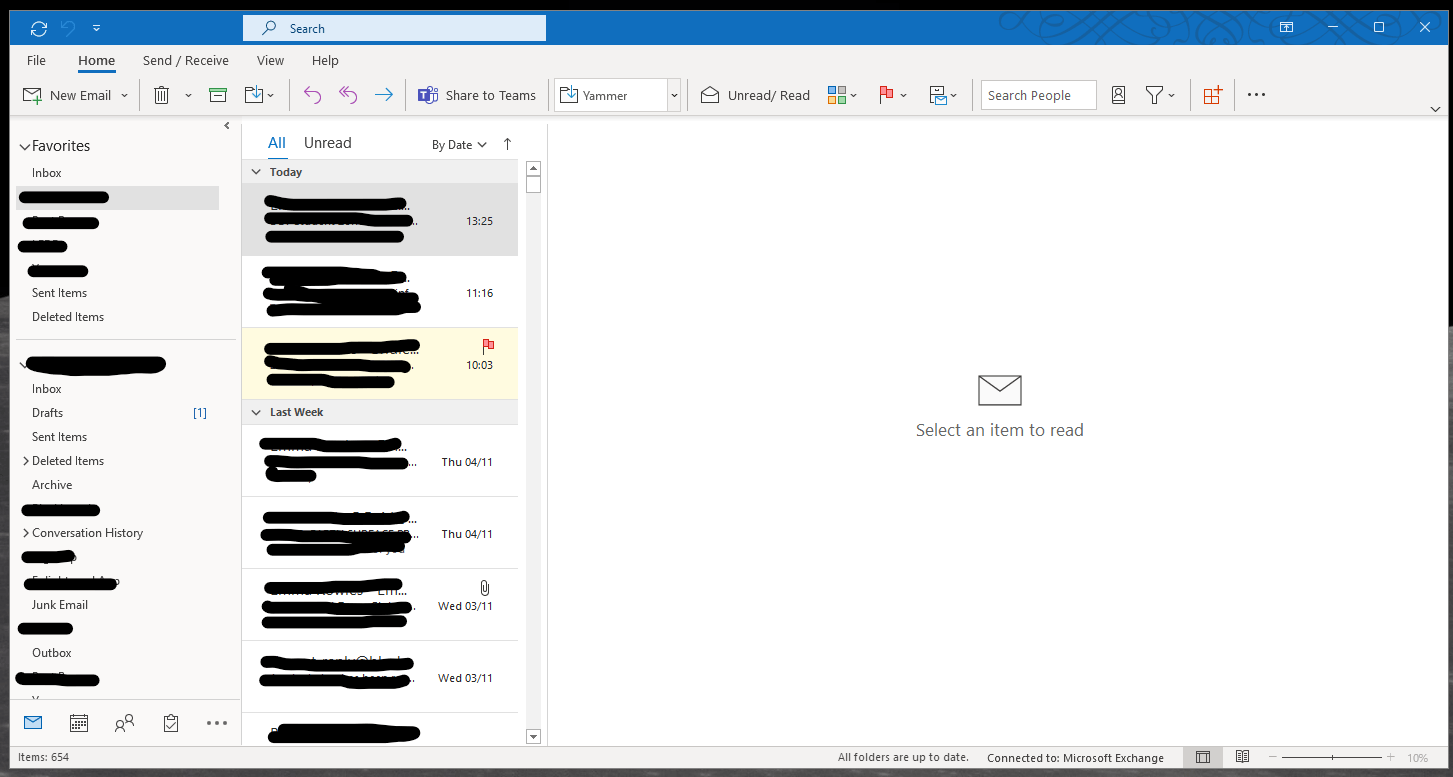Switch to Calendar in the navigation bar

click(79, 723)
